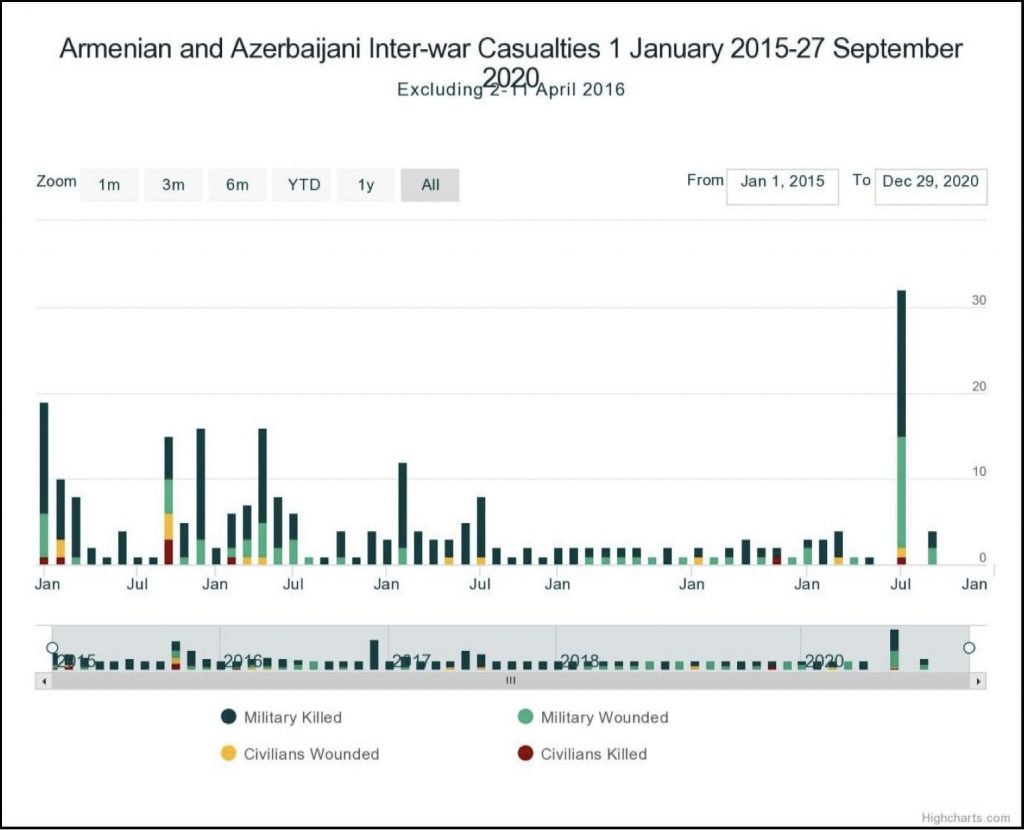Toggle Civilians Killed legend entry
Screen dimensions: 1024x830
[x=593, y=754]
